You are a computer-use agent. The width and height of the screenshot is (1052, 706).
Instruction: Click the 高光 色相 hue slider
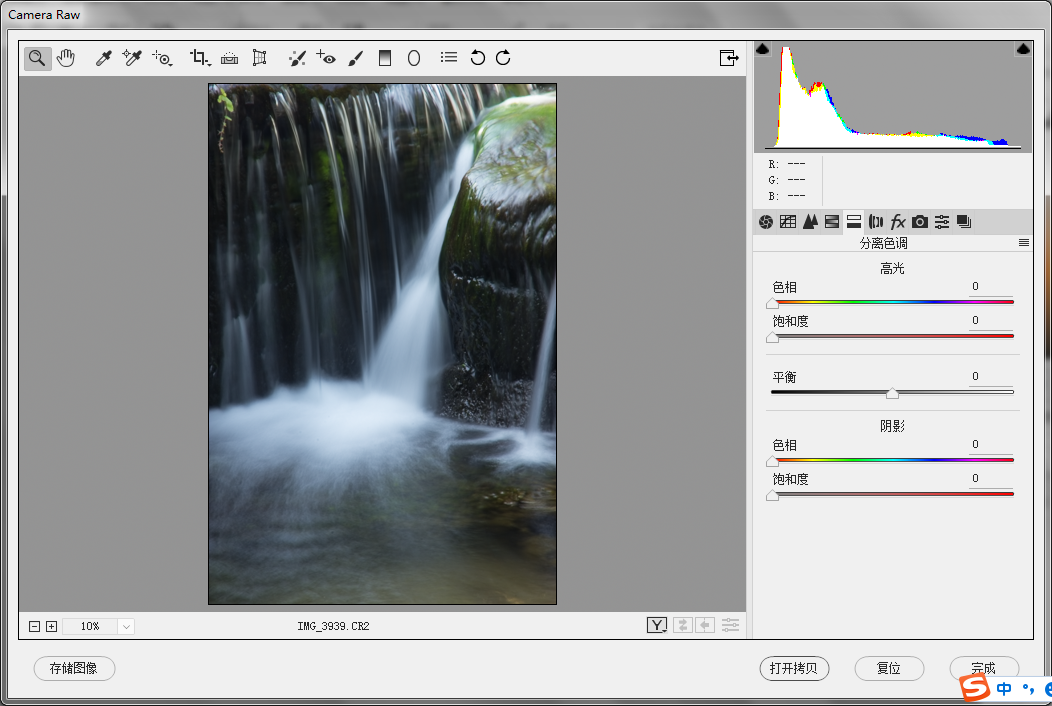click(892, 303)
